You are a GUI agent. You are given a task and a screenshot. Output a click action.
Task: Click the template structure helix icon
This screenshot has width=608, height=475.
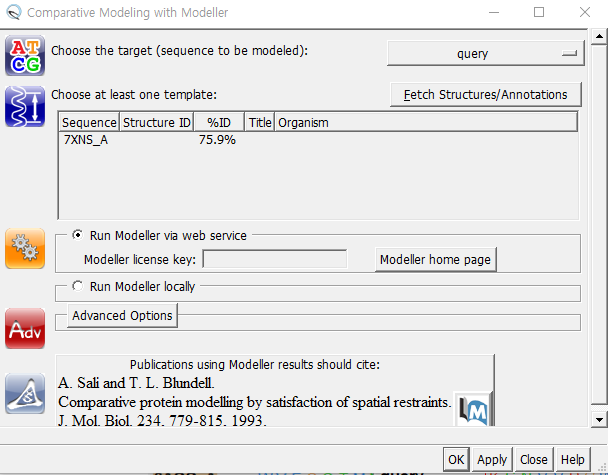point(25,106)
